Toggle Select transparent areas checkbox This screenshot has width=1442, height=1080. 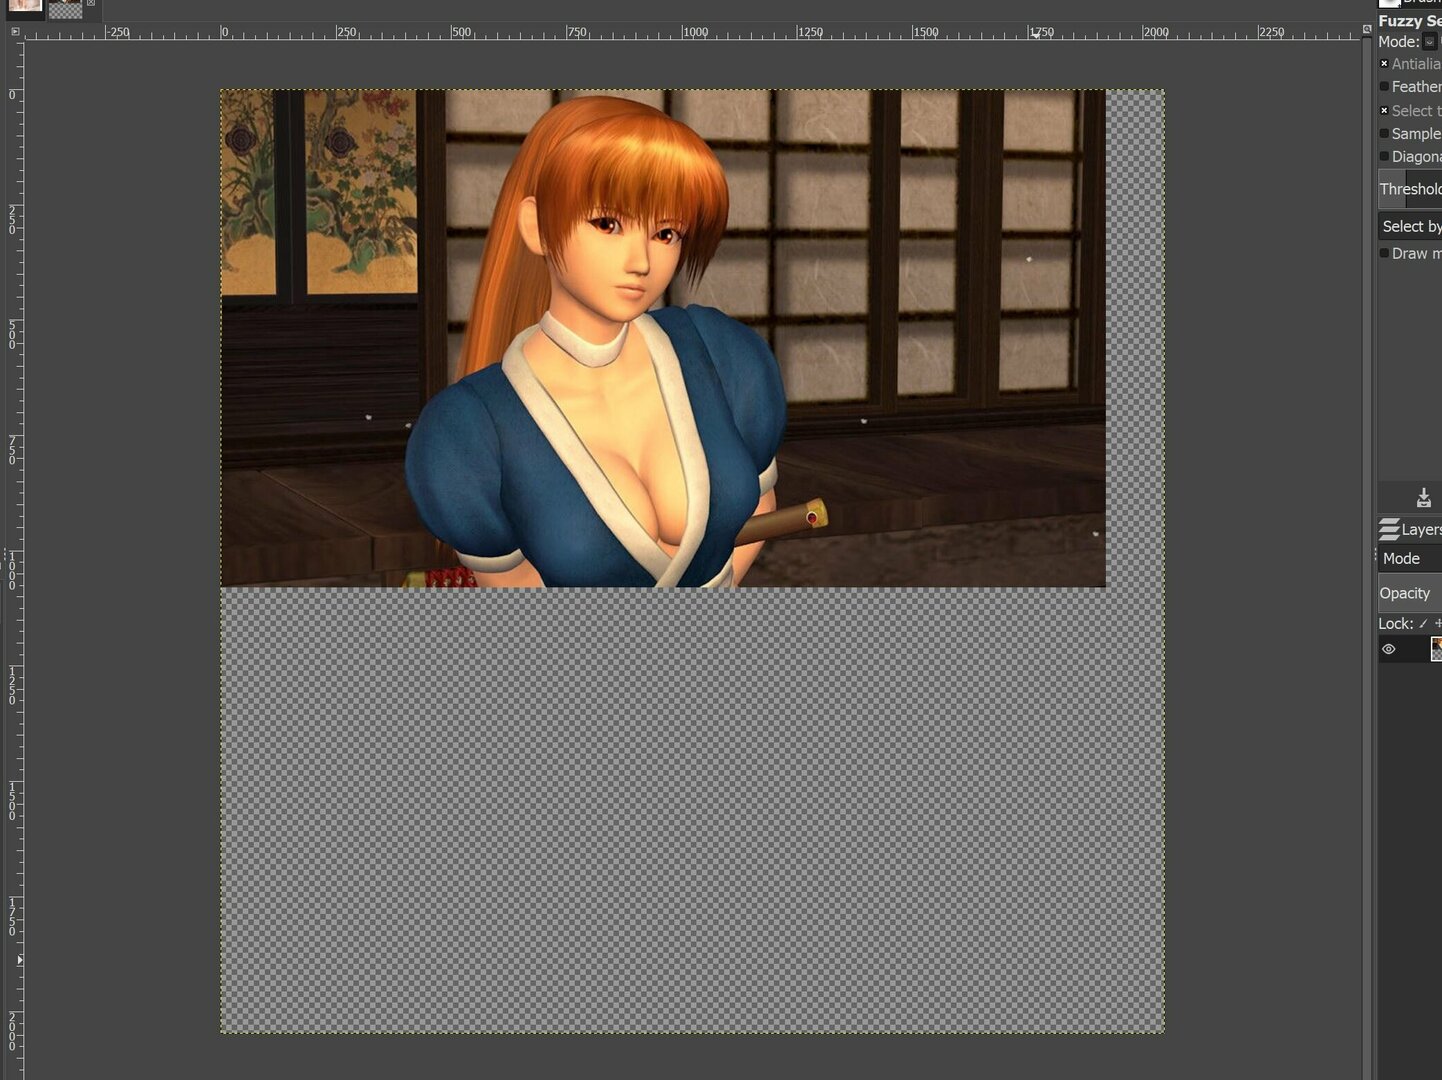(1384, 111)
